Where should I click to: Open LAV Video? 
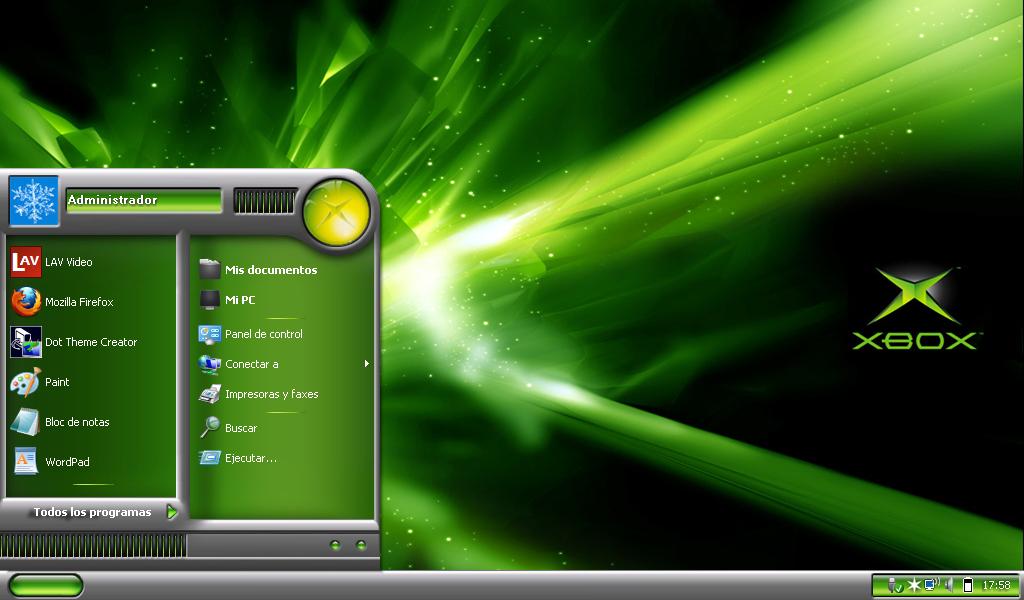tap(70, 262)
